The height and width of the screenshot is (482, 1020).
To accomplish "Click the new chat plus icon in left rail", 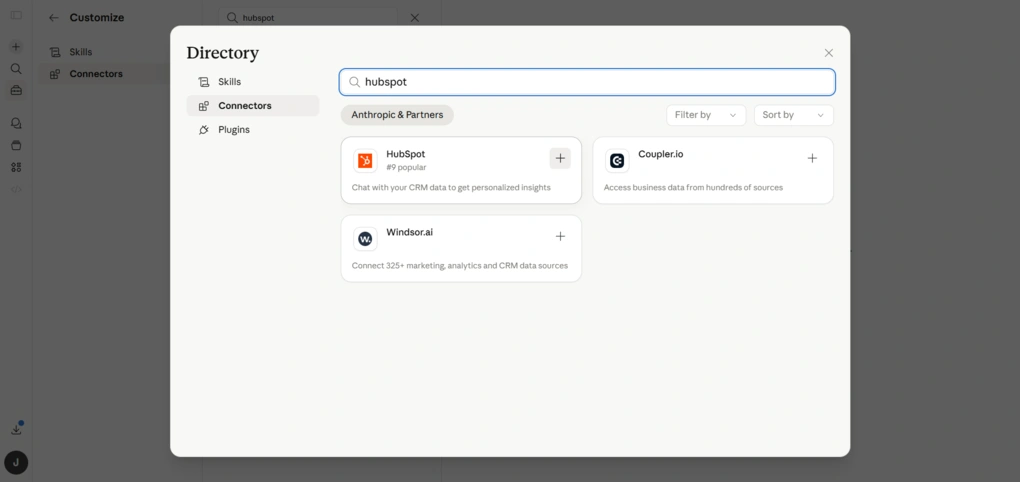I will (x=16, y=47).
